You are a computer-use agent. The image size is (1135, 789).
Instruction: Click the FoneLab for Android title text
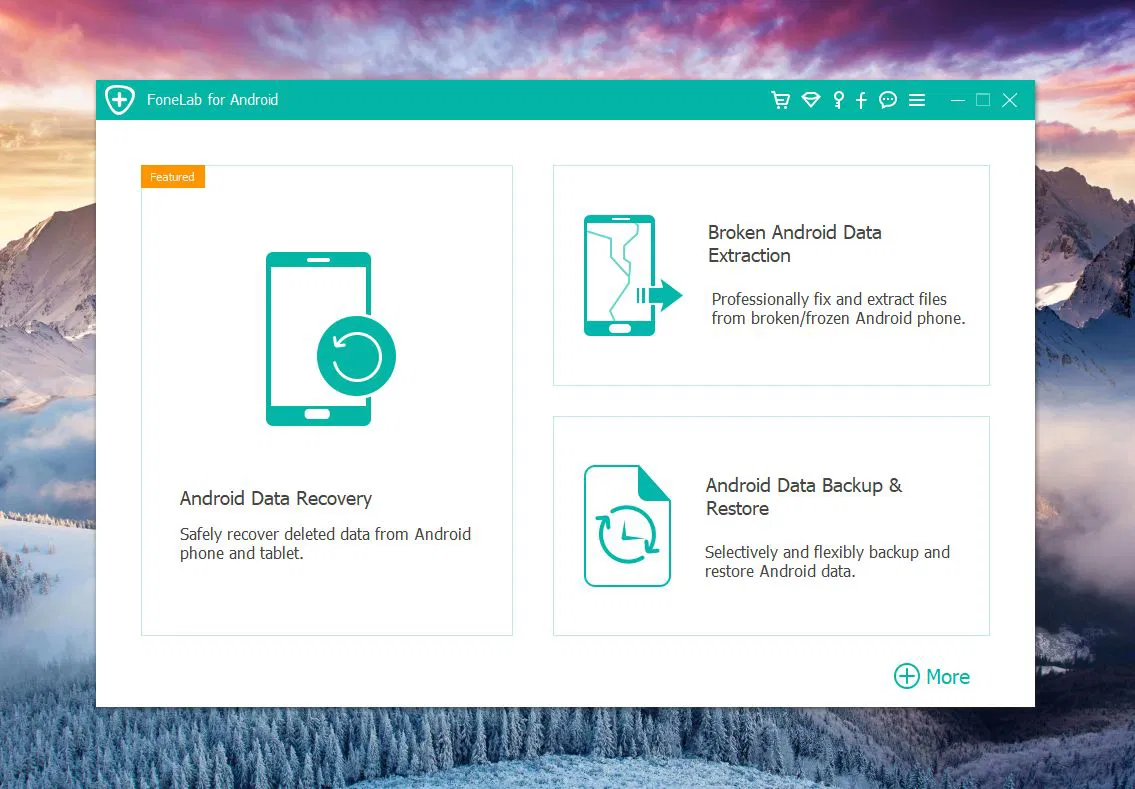coord(213,99)
